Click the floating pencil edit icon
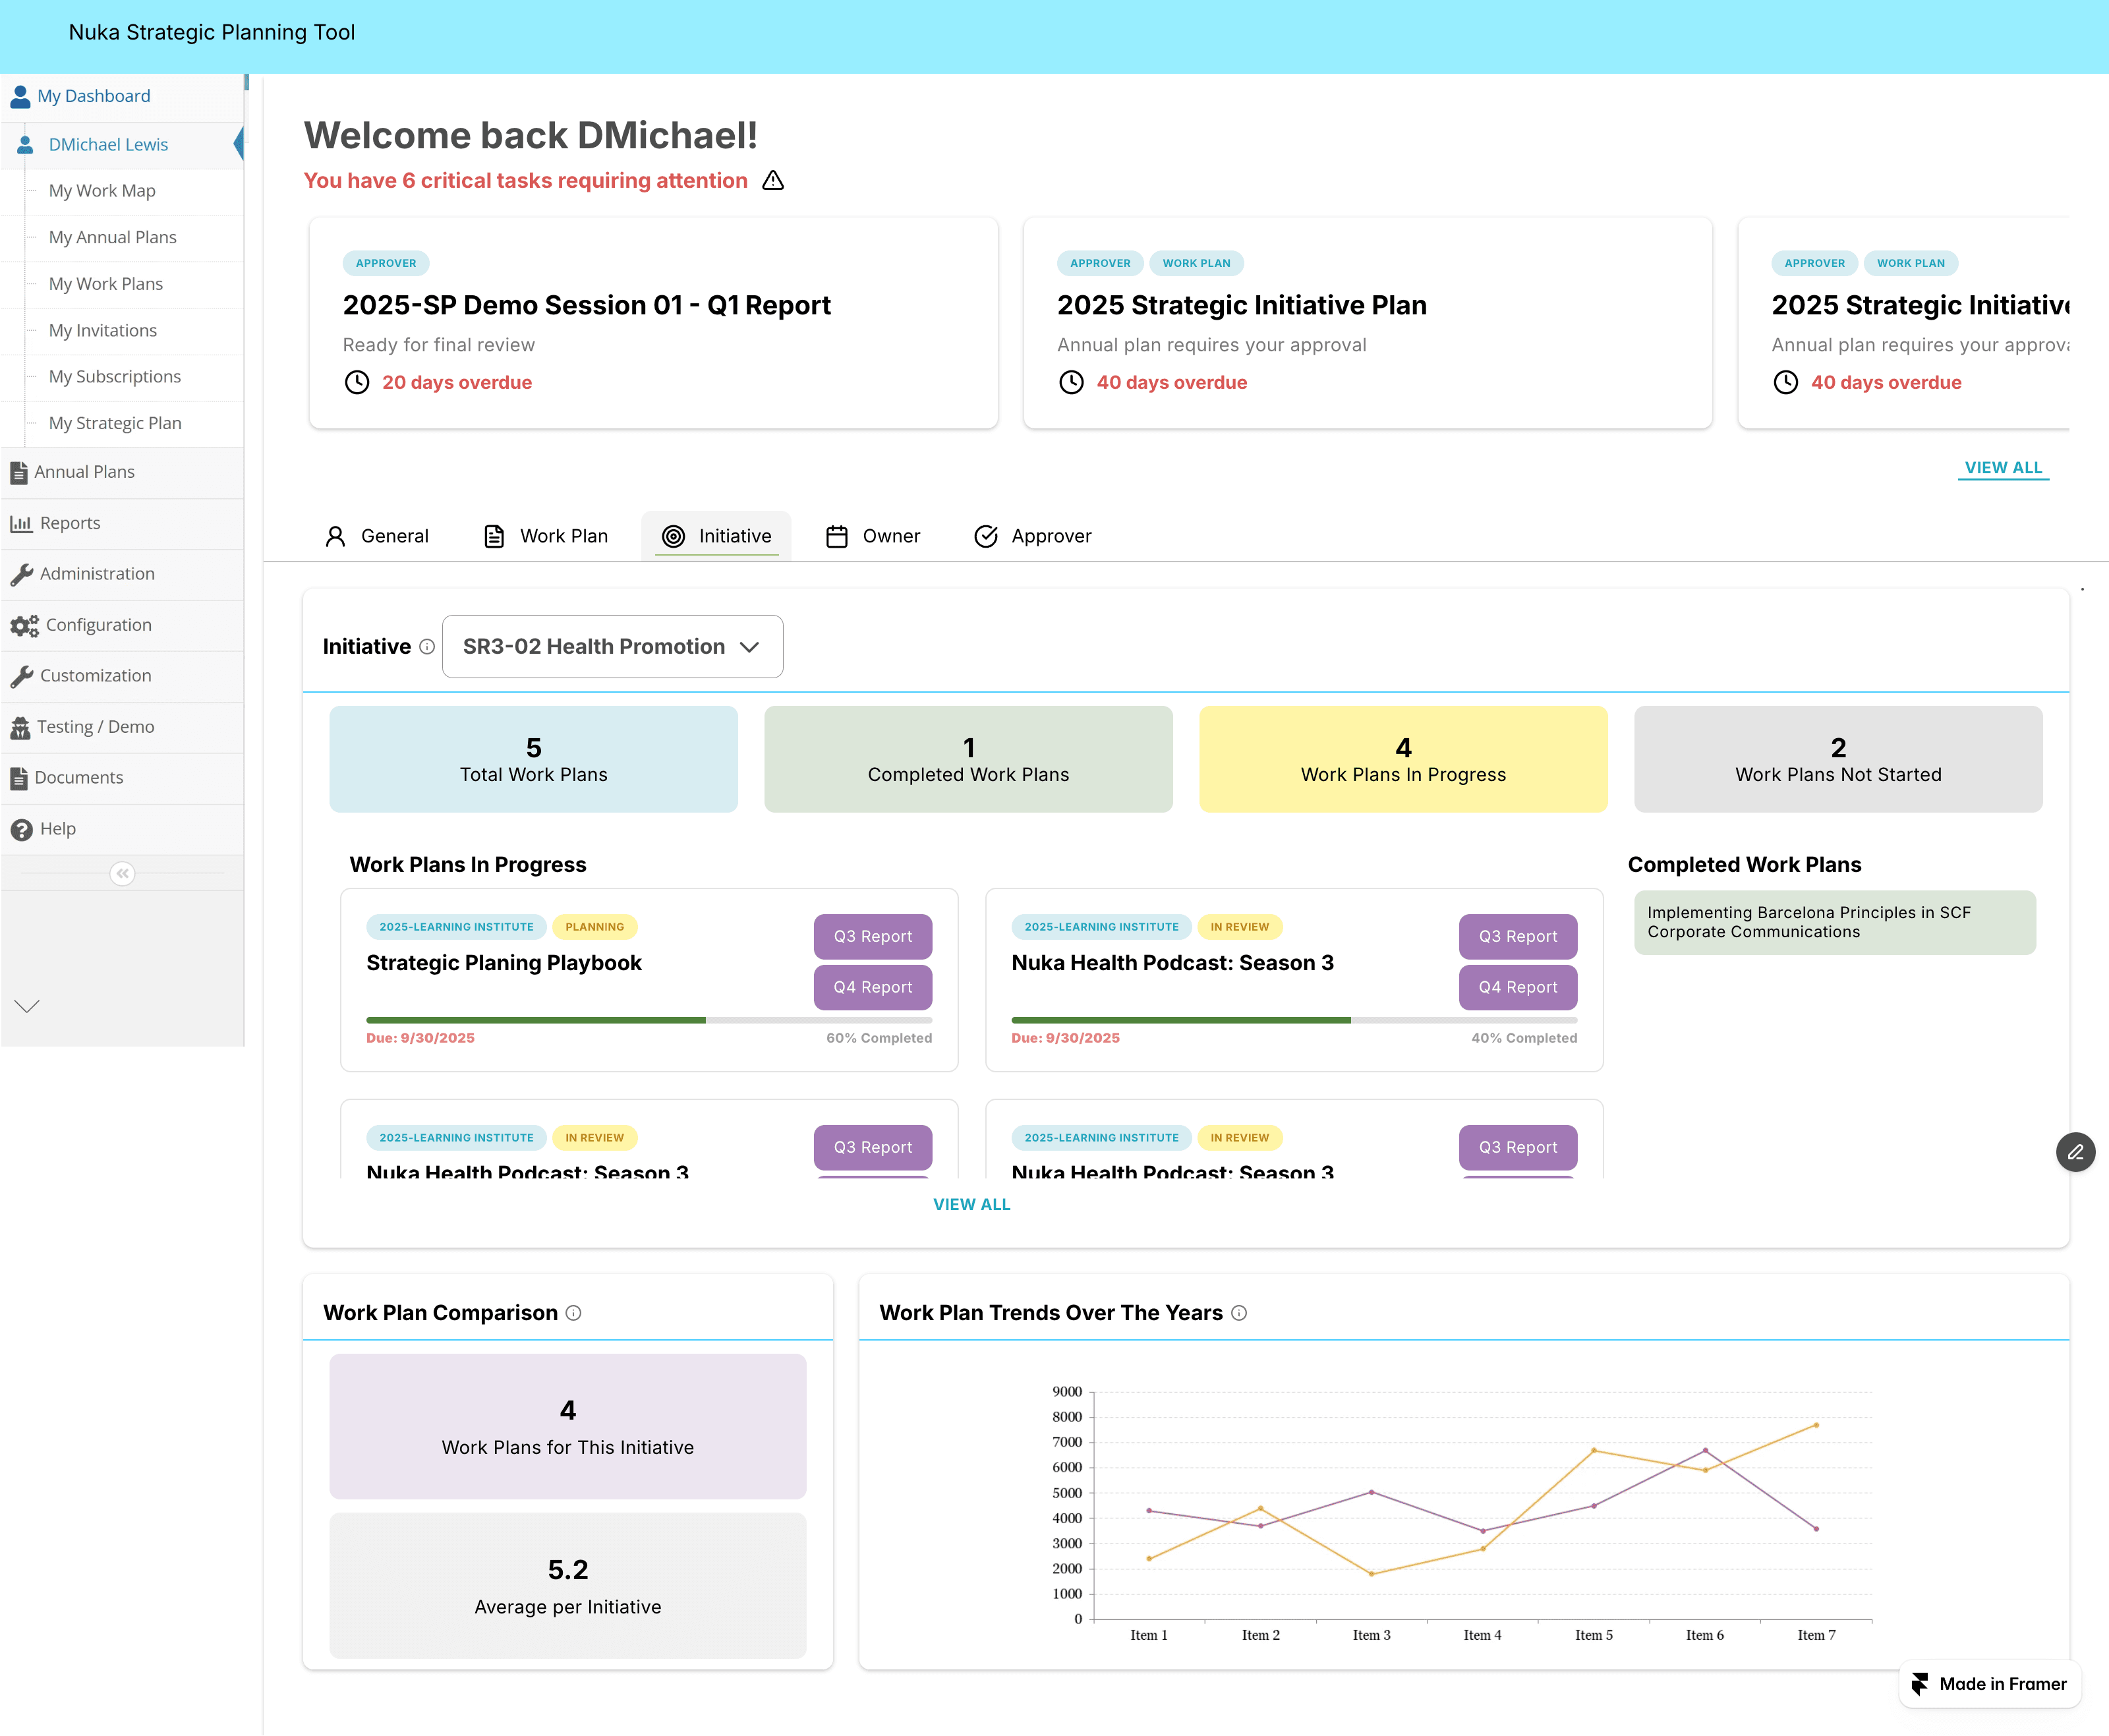This screenshot has width=2109, height=1736. 2075,1152
